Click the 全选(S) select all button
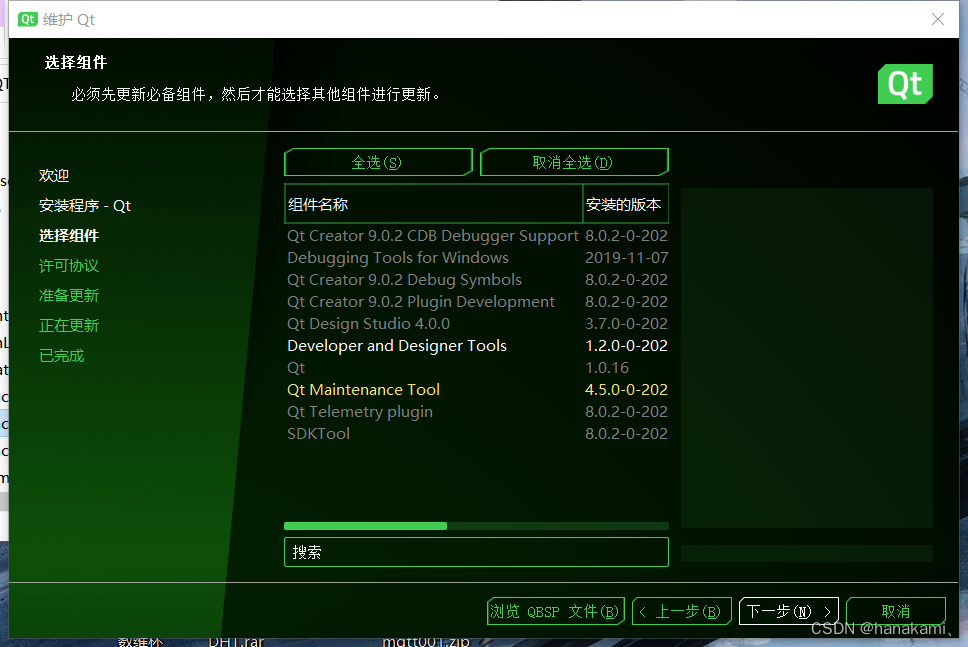Screen dimensions: 968x647 click(378, 162)
